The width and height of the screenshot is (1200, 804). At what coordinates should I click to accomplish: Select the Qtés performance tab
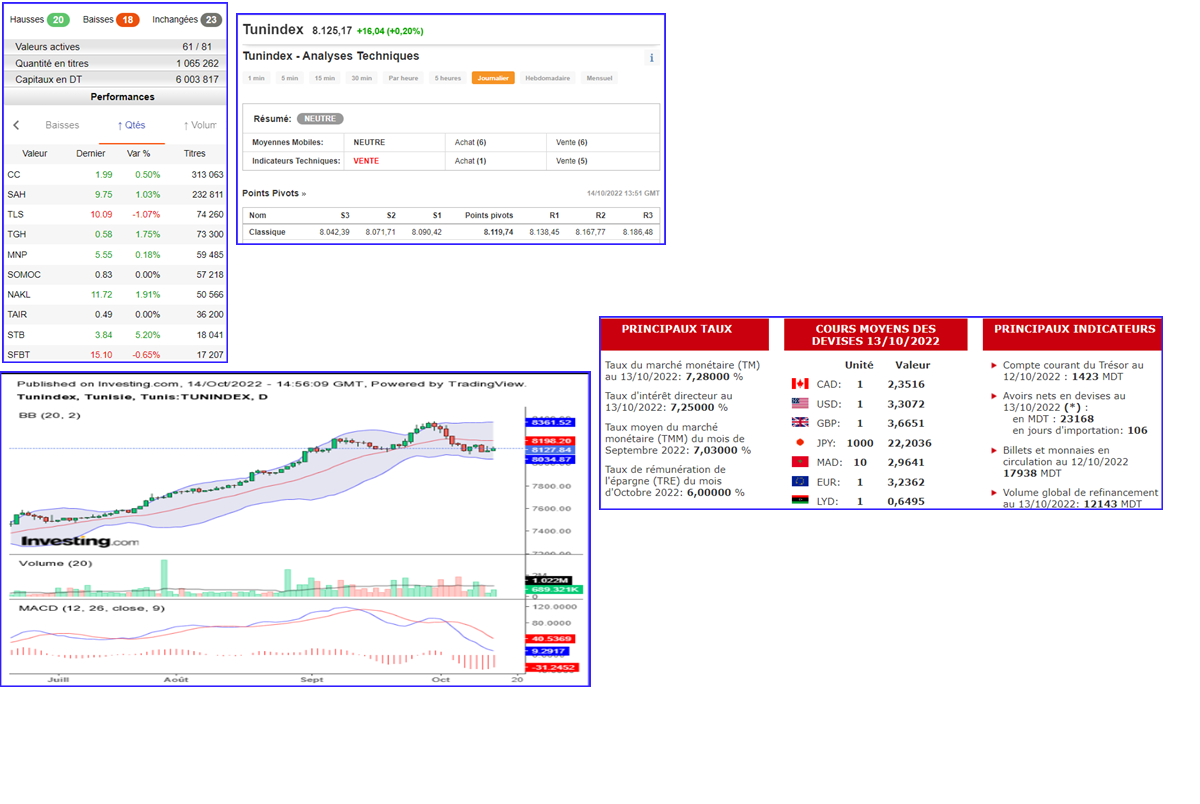click(131, 126)
